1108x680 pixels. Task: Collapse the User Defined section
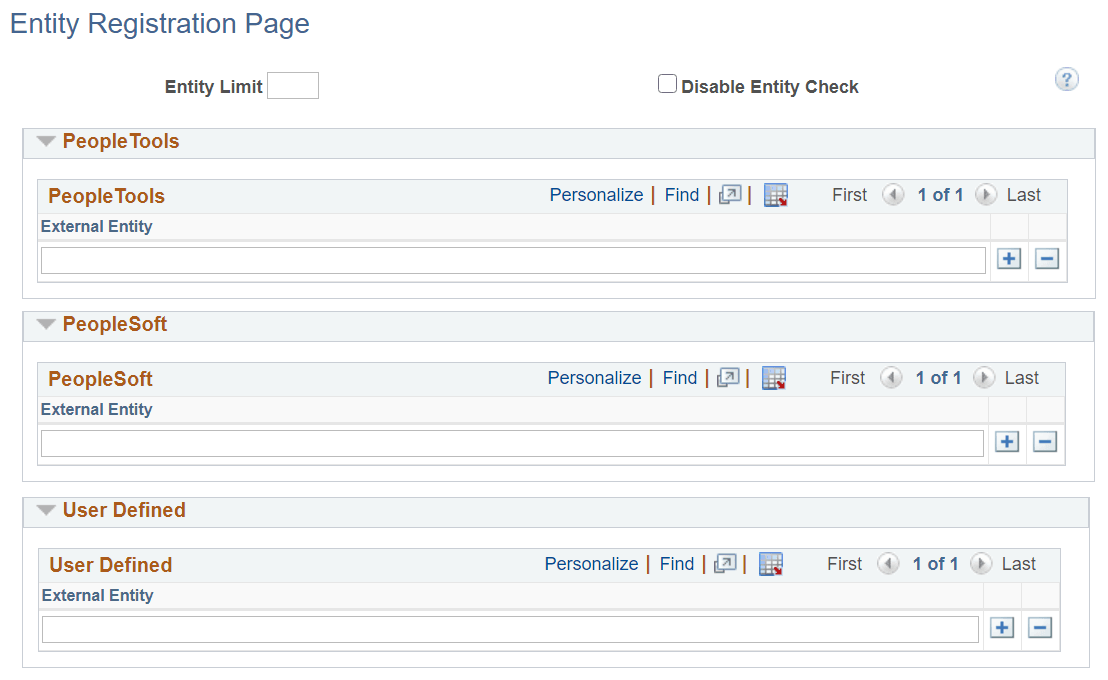(45, 510)
